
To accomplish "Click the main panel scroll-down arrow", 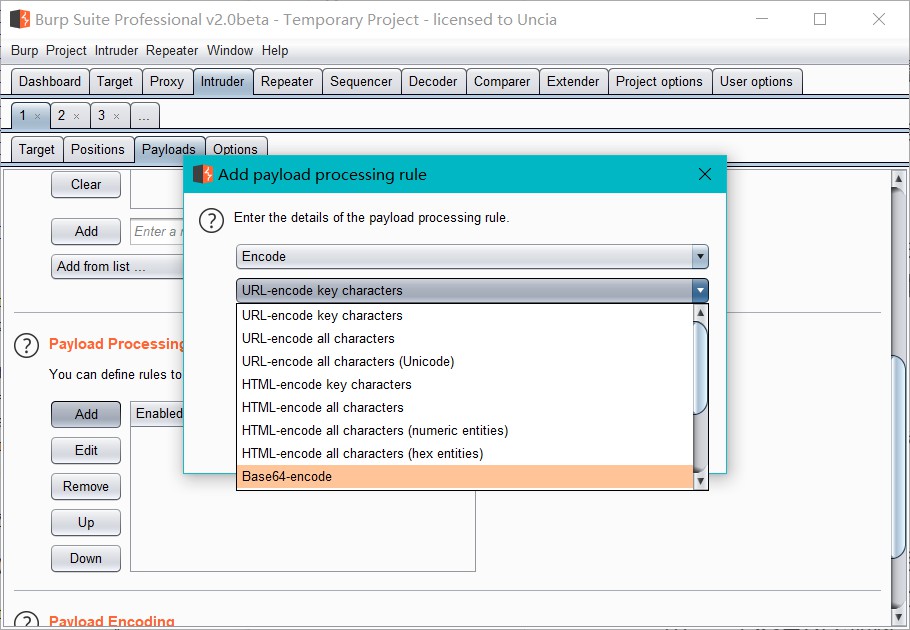I will coord(898,617).
